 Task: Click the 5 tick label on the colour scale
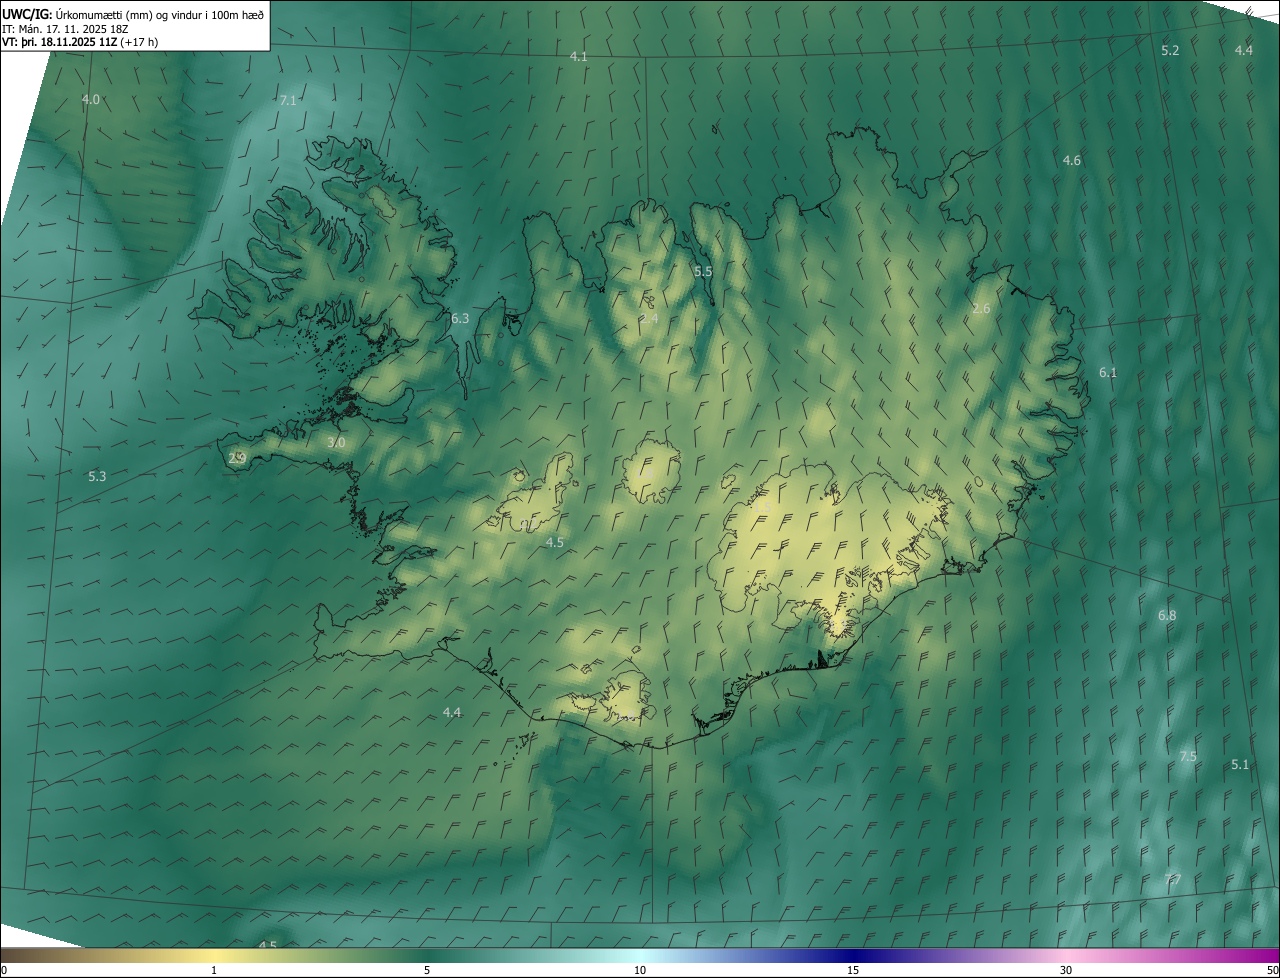click(x=427, y=970)
